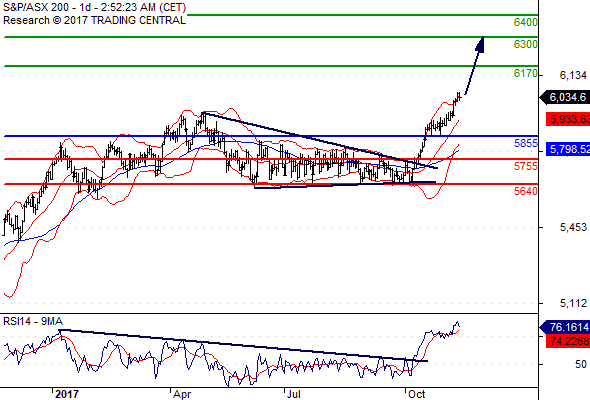The height and width of the screenshot is (400, 590).
Task: Click the S&P/ASX 200 chart title
Action: coord(36,8)
